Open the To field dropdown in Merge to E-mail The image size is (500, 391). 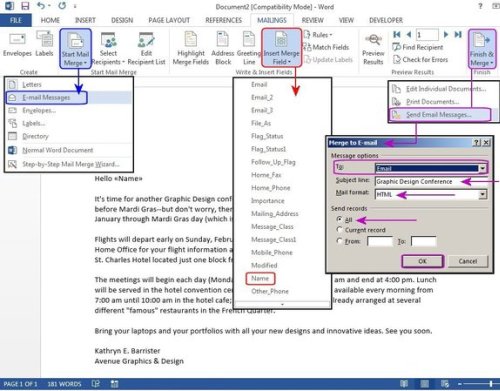click(x=482, y=168)
